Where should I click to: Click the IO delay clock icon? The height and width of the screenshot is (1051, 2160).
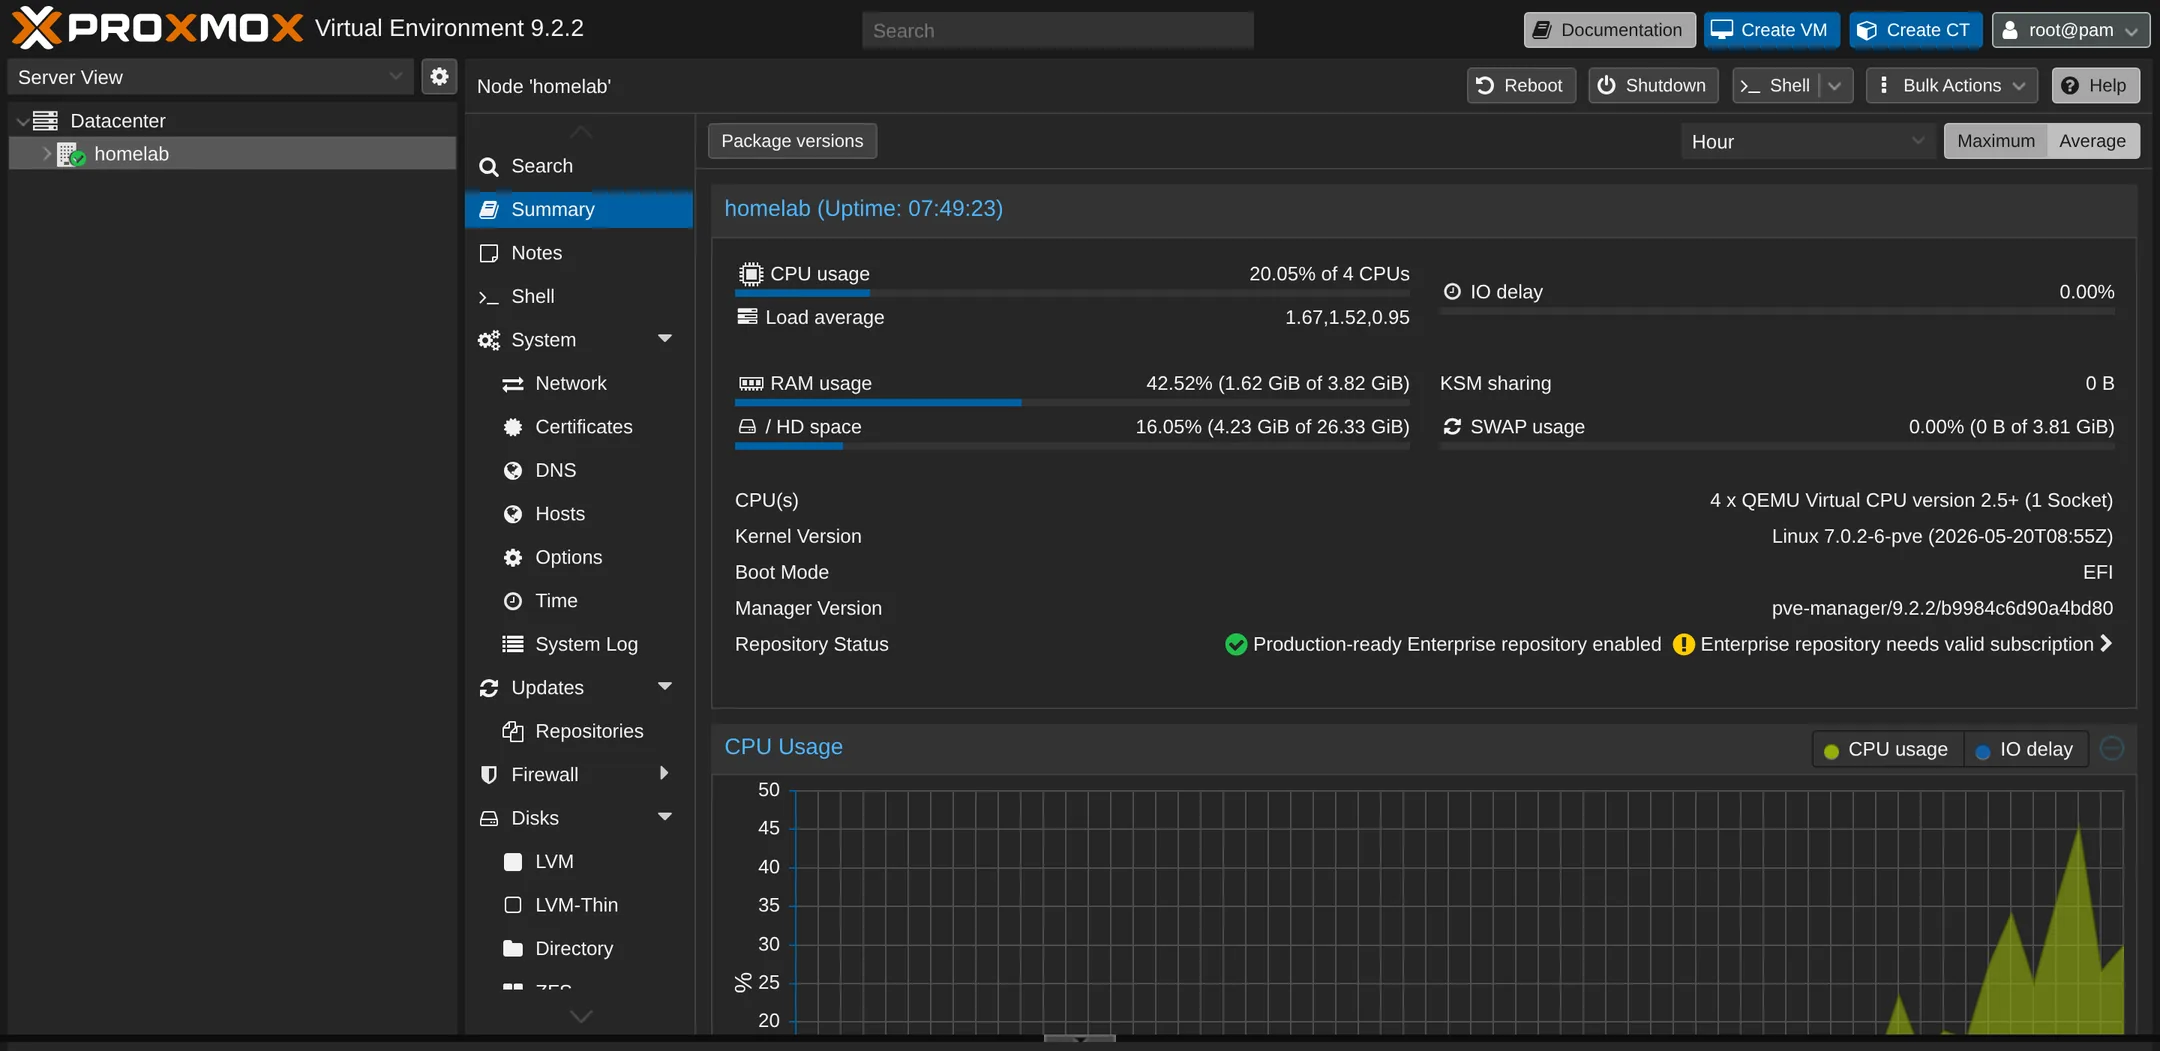1452,292
